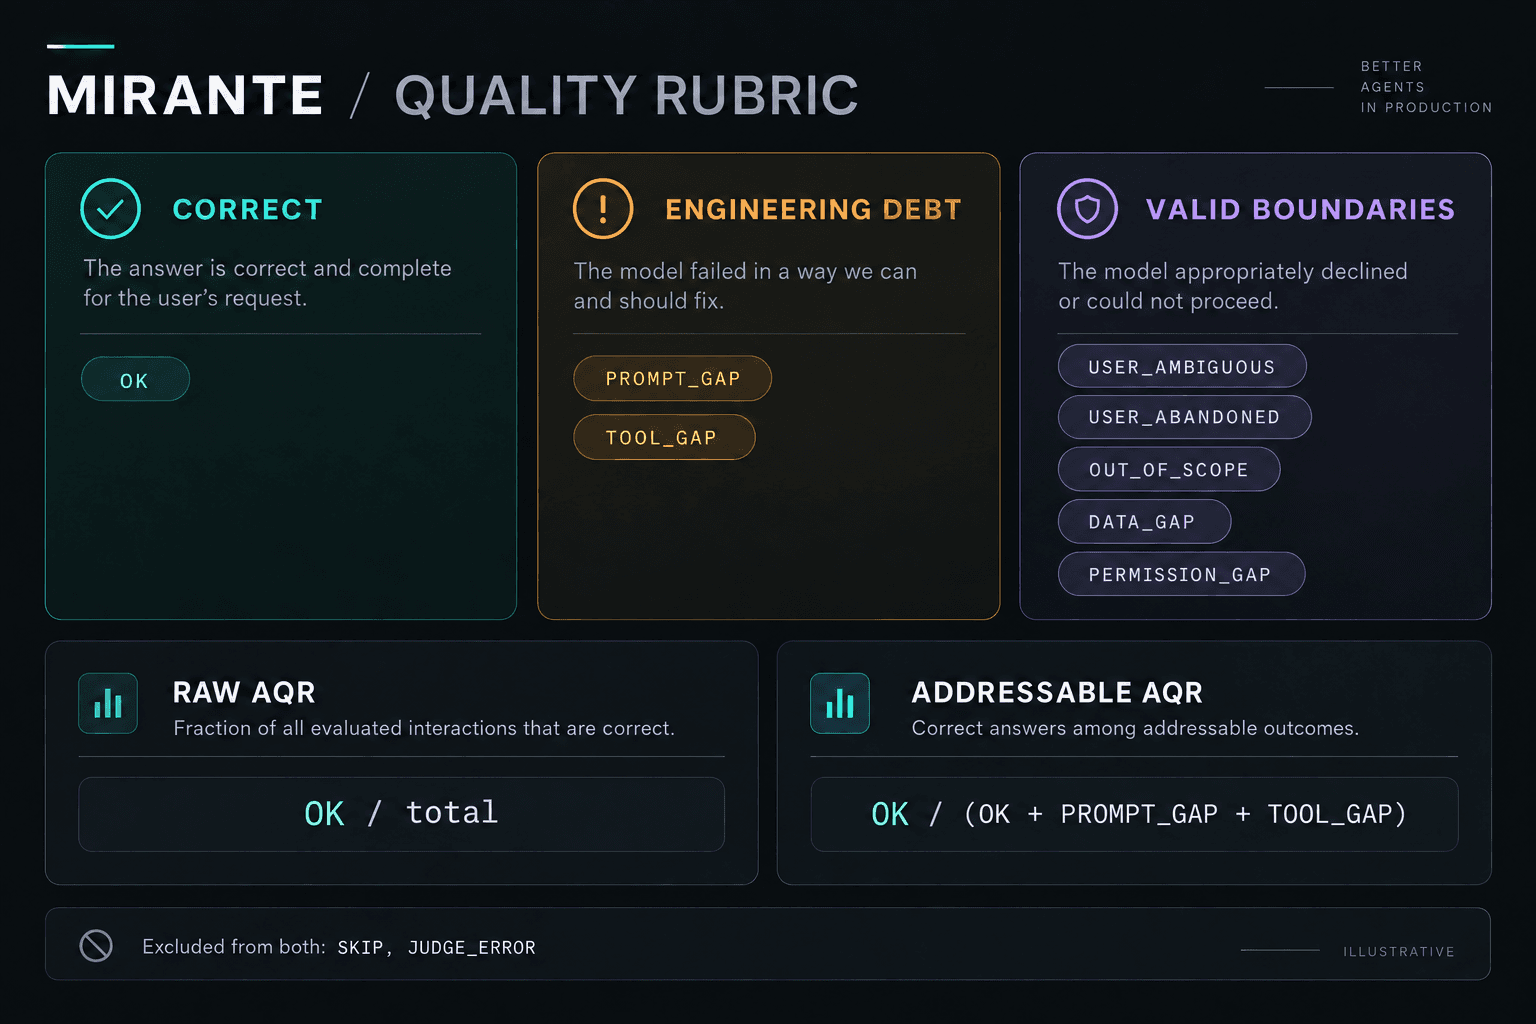
Task: Click the PERMISSION_GAP tag
Action: [1181, 574]
